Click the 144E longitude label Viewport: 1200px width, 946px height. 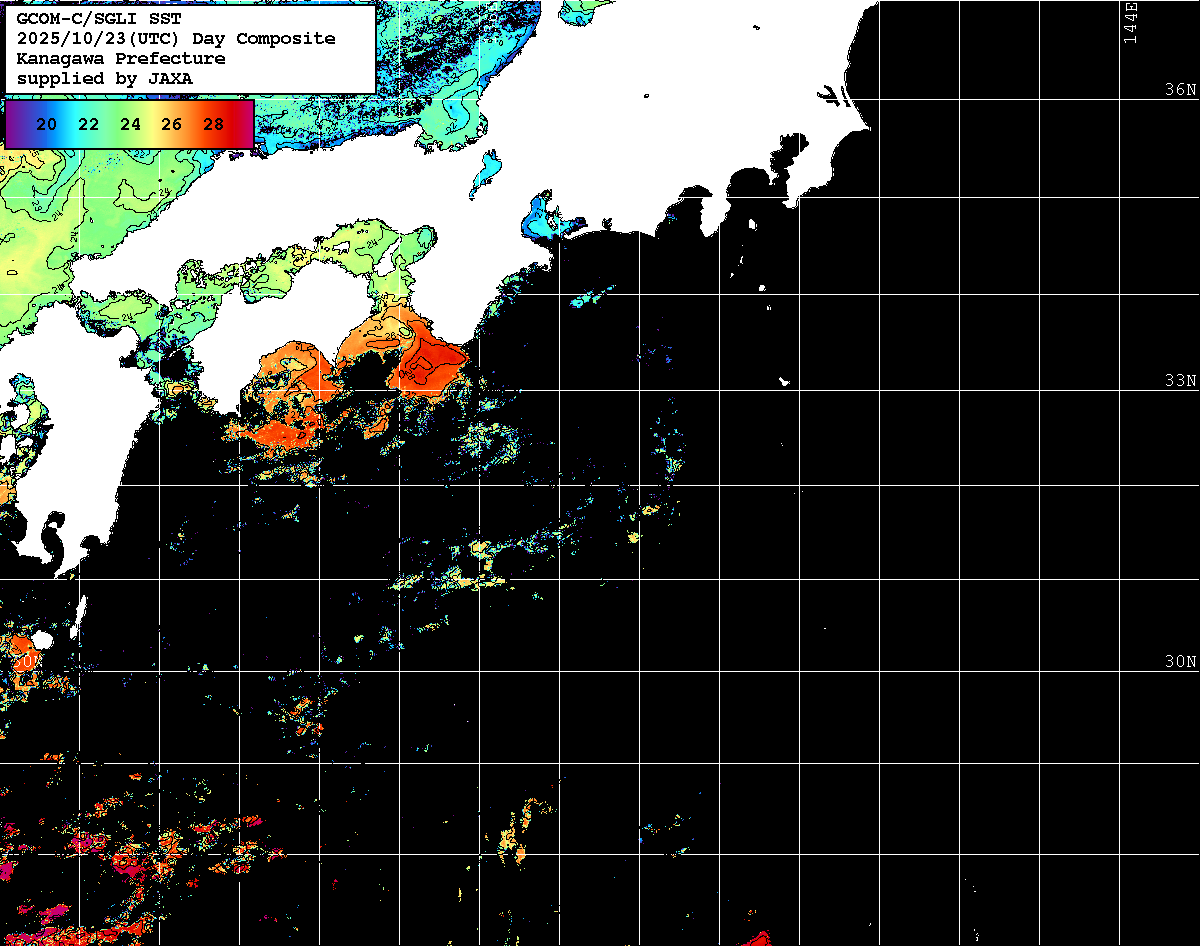point(1131,23)
